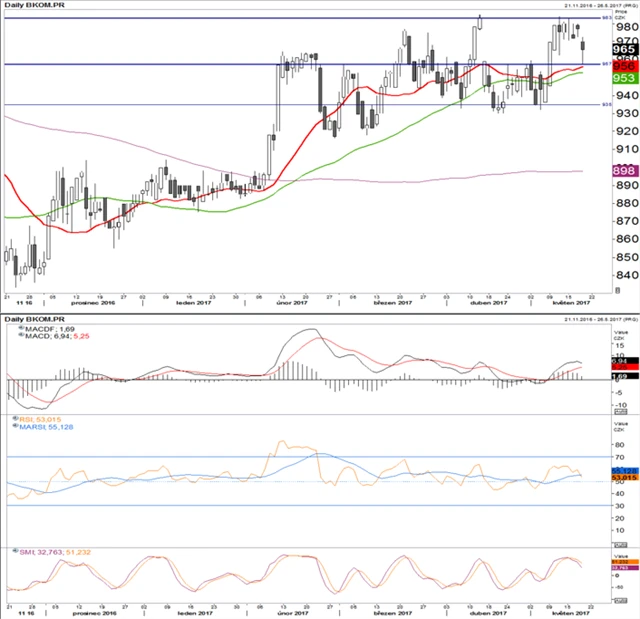Toggle the eye icon beside MACD

(21, 335)
